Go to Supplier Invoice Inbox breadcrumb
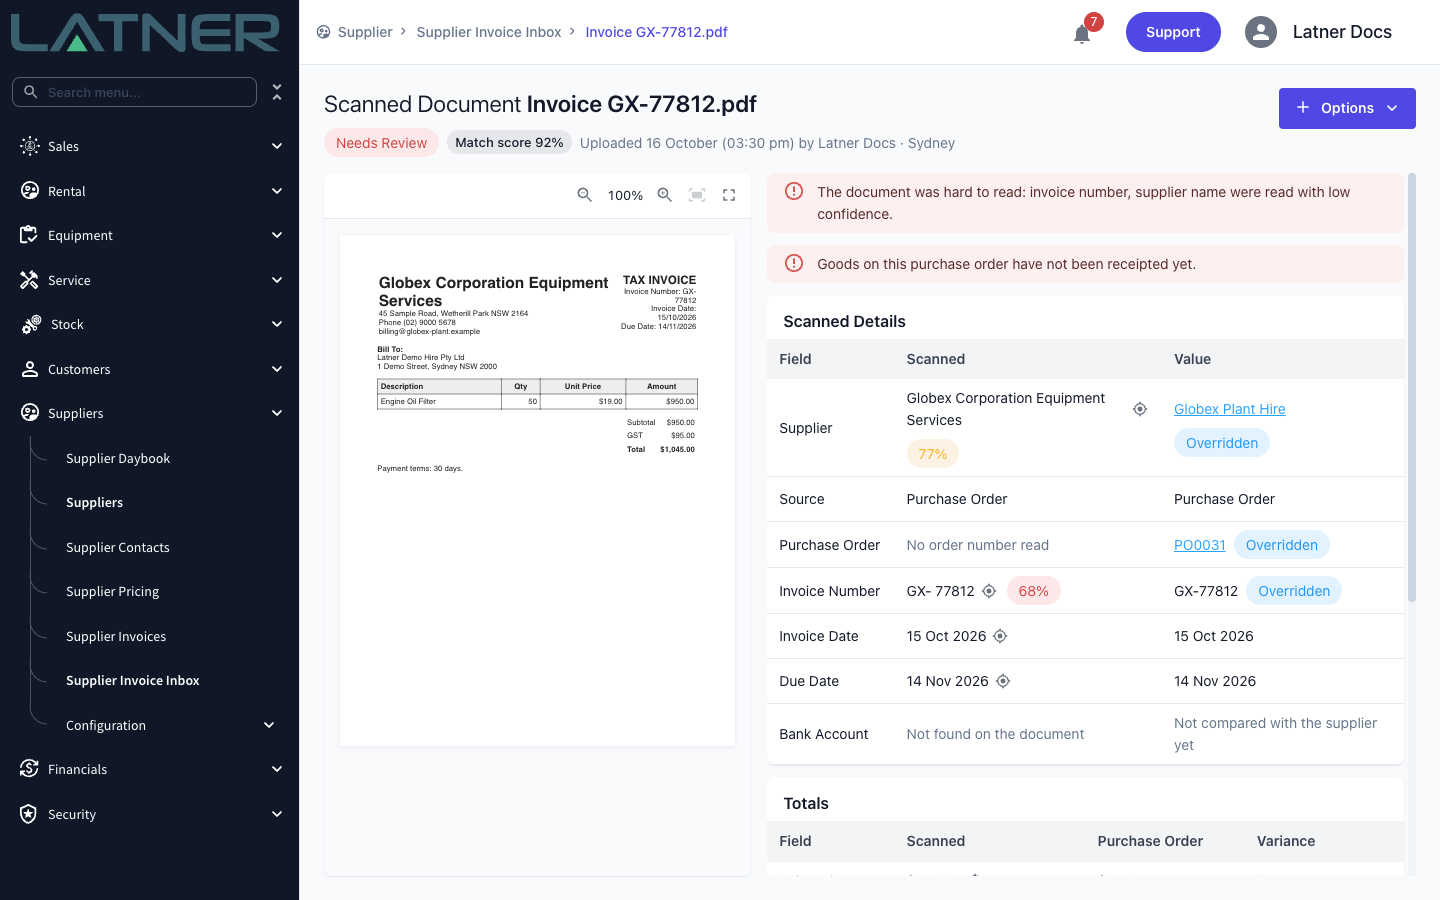1440x900 pixels. click(x=489, y=32)
